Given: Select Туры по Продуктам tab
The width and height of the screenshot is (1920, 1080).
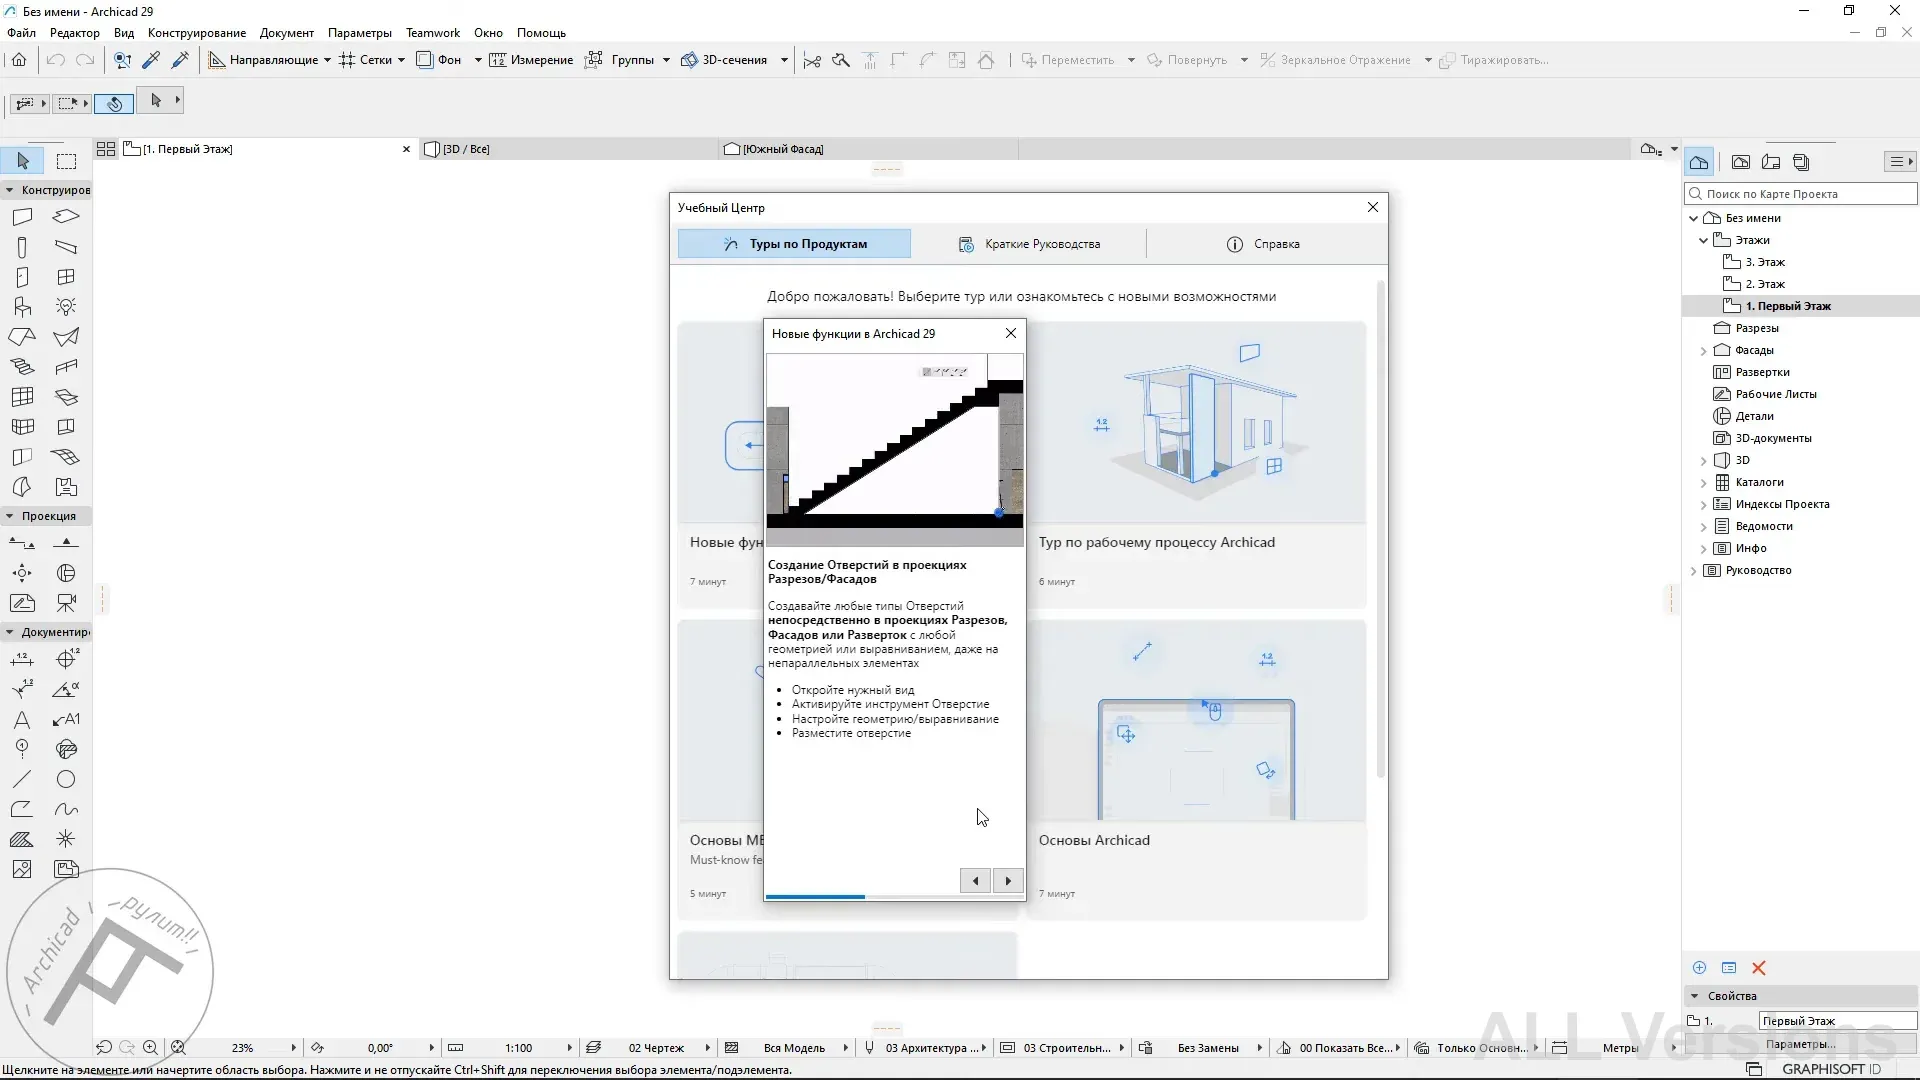Looking at the screenshot, I should tap(794, 244).
